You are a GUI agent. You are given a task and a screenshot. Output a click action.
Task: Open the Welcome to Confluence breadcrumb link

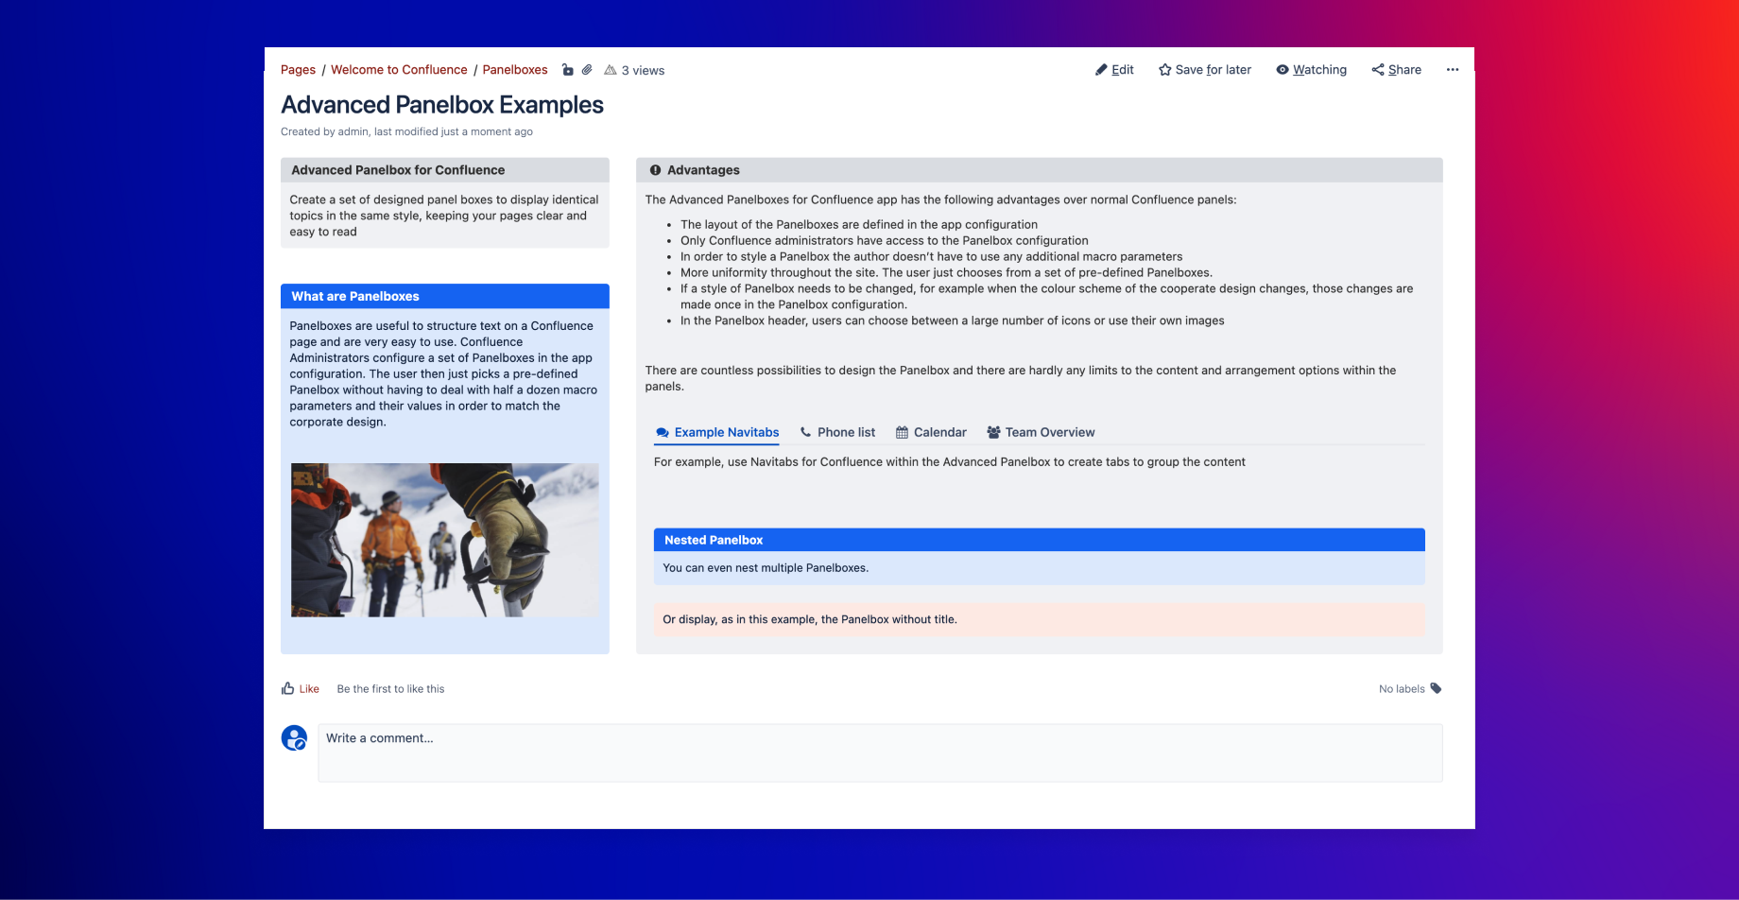click(x=399, y=69)
